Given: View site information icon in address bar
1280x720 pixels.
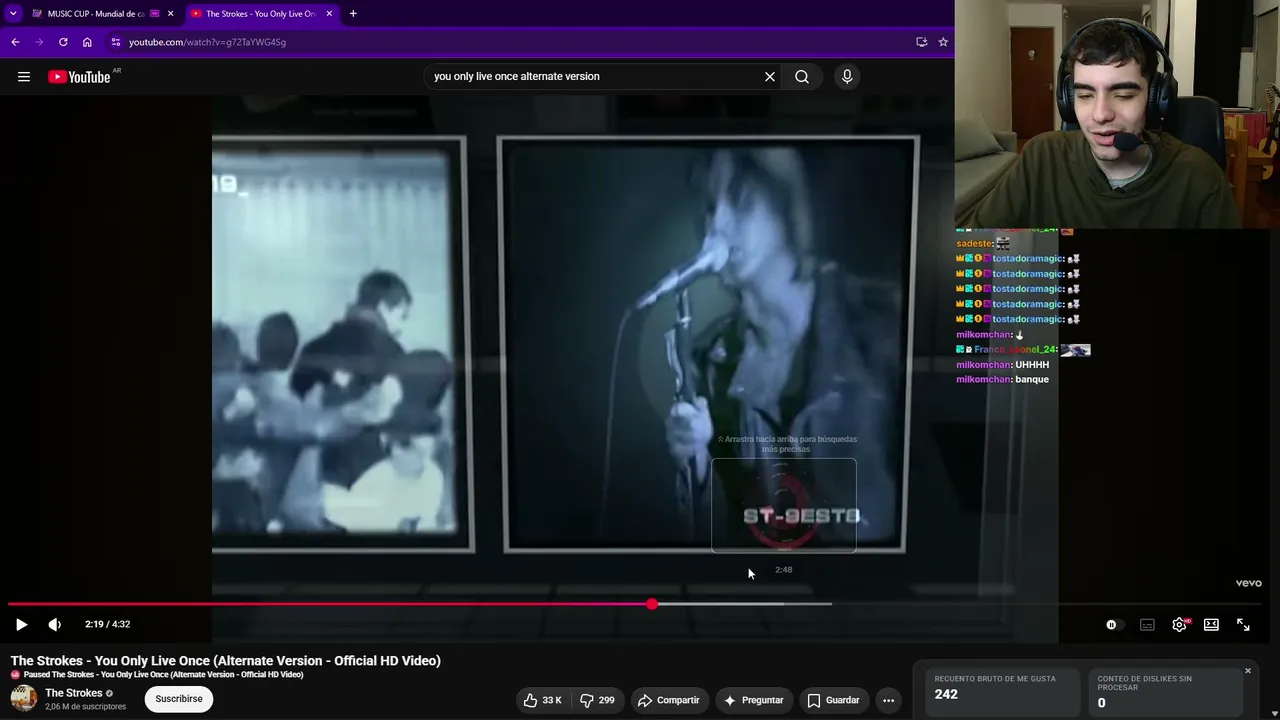Looking at the screenshot, I should tap(116, 42).
